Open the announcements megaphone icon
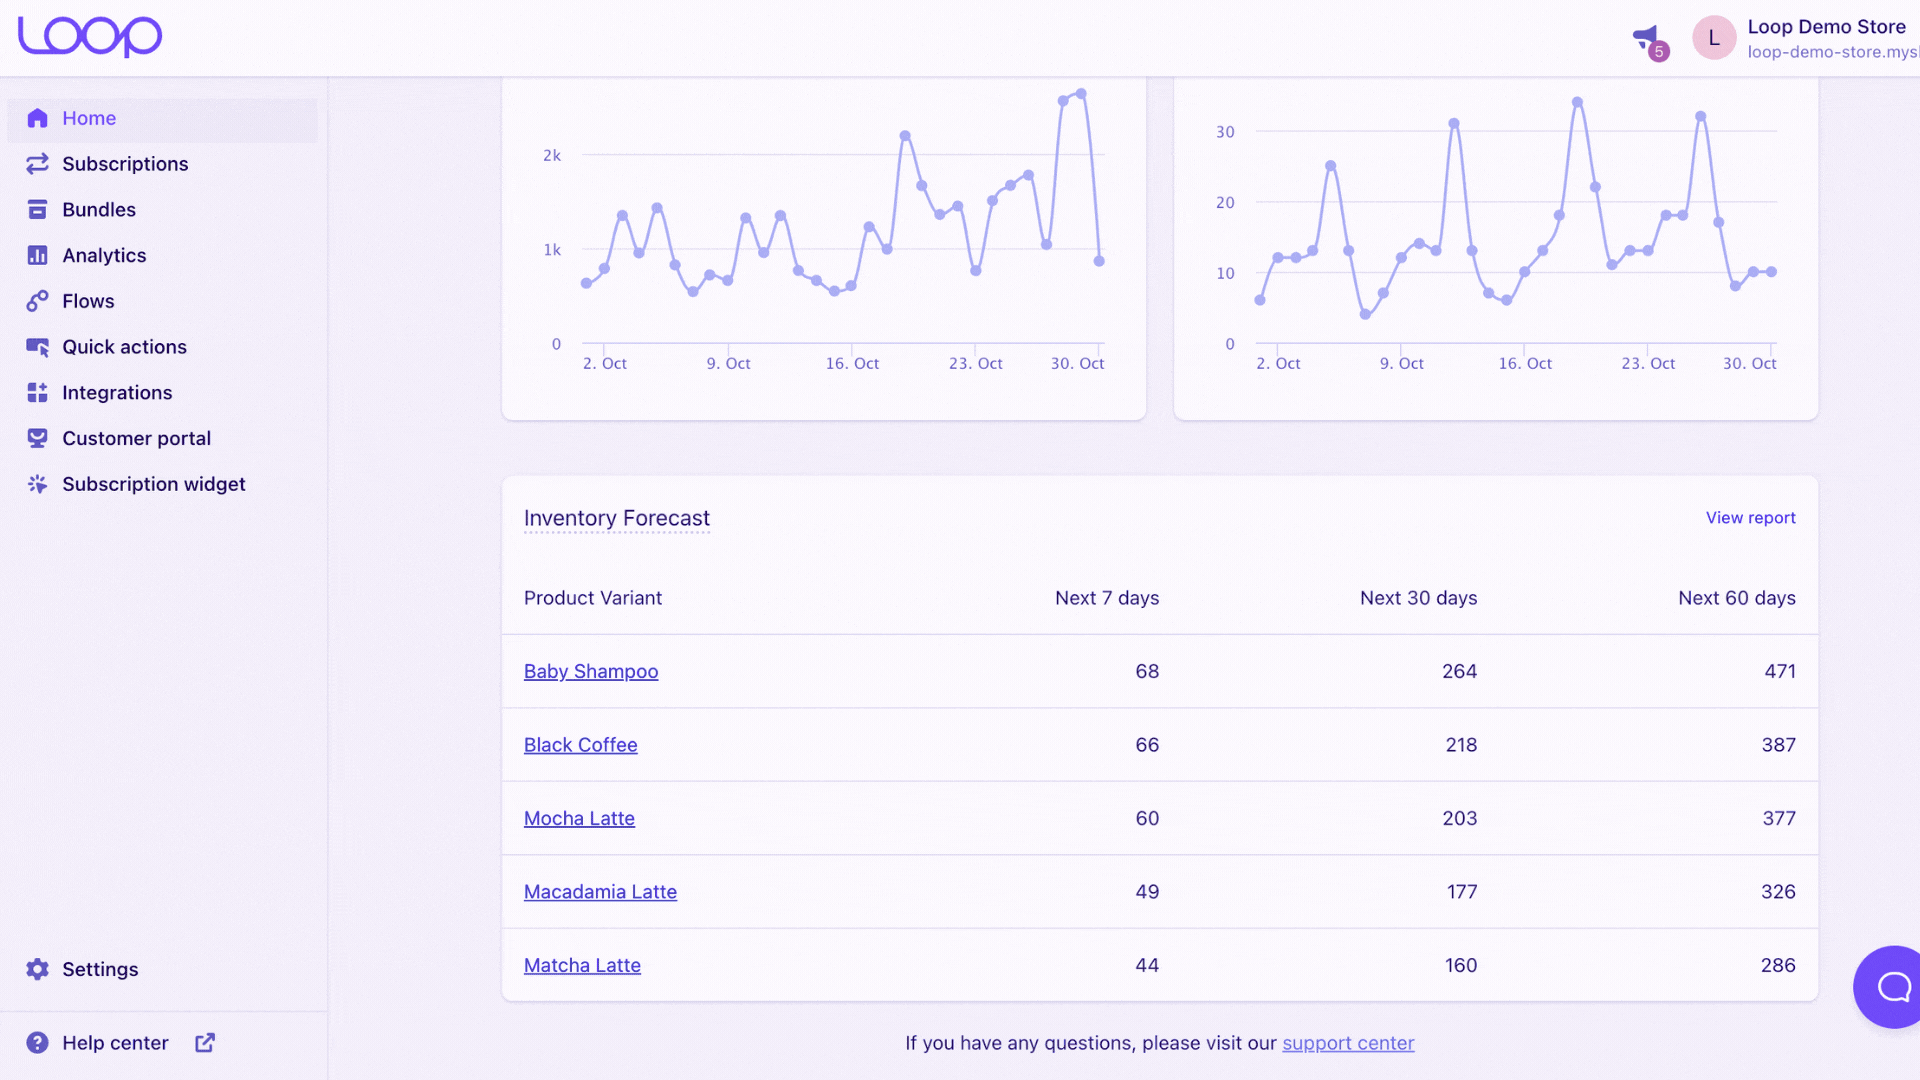This screenshot has height=1080, width=1920. pos(1646,38)
